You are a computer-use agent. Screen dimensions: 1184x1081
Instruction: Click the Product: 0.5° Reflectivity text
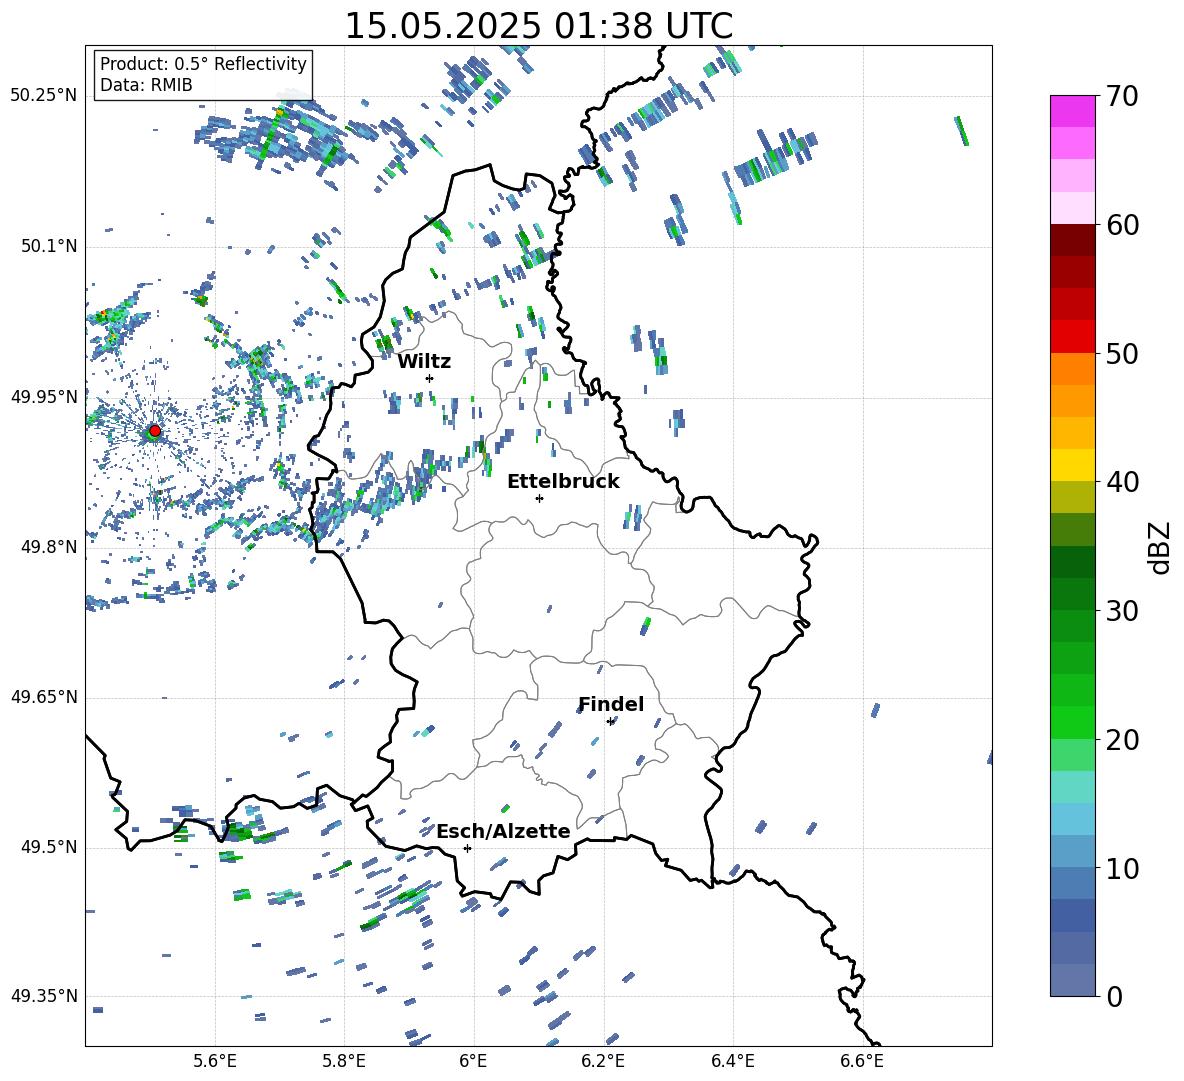(x=203, y=63)
